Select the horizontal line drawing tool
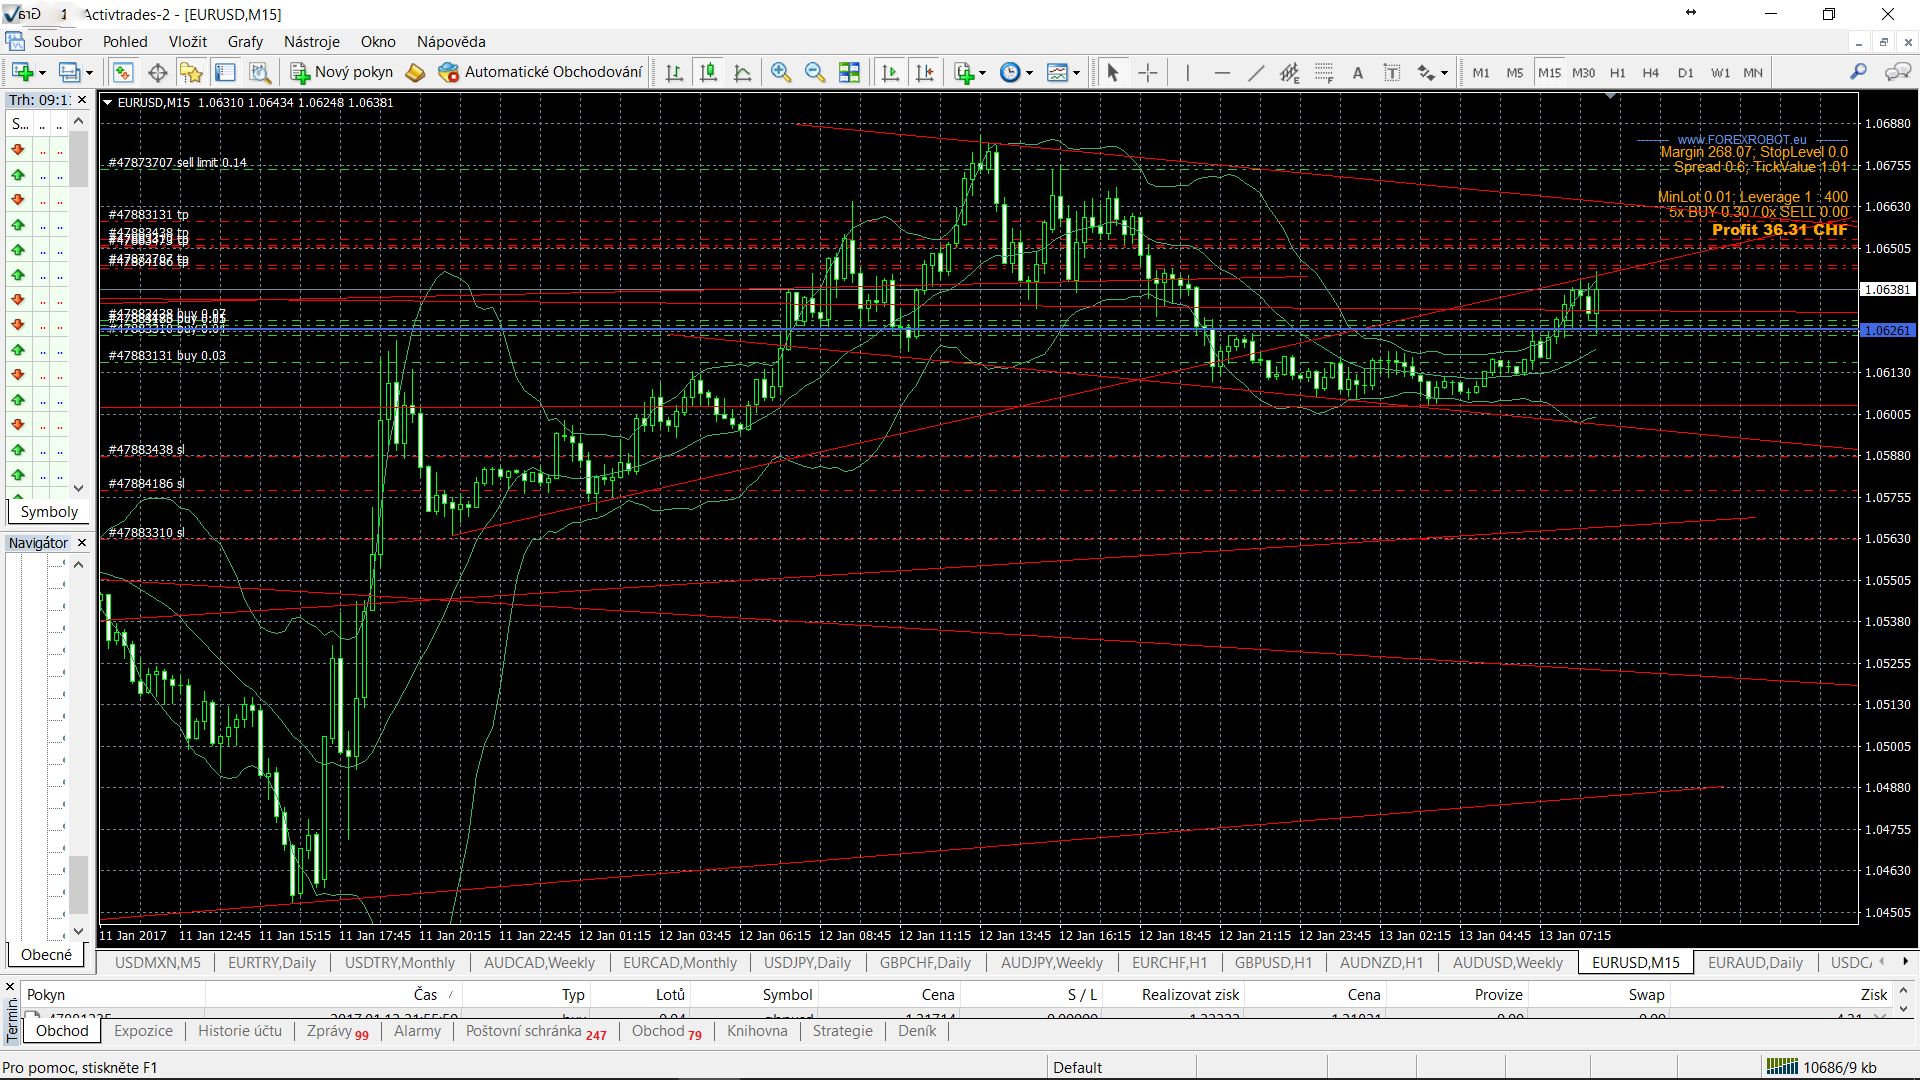1920x1080 pixels. pyautogui.click(x=1222, y=72)
